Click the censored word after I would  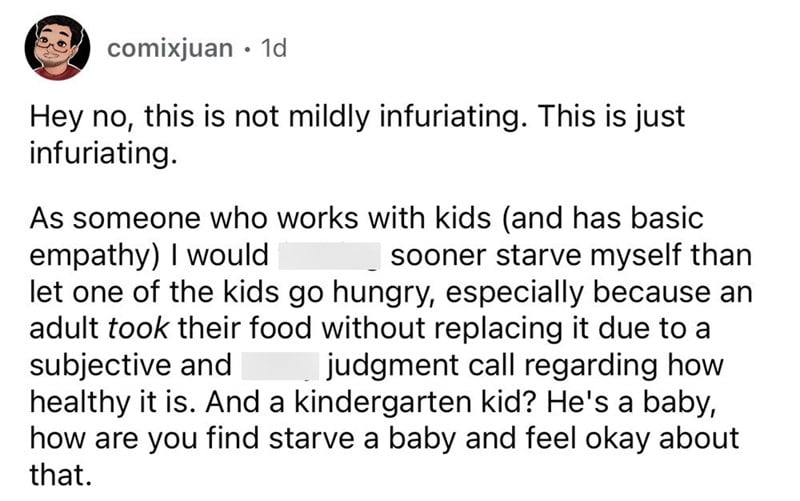[x=330, y=256]
